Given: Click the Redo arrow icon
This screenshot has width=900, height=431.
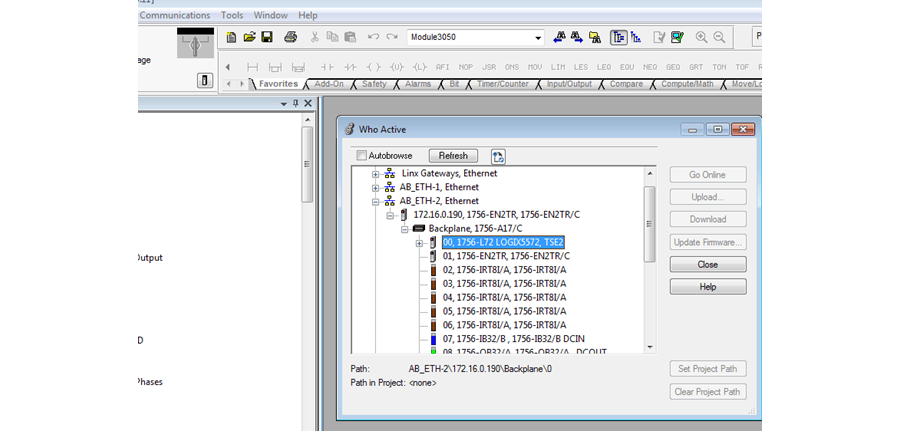Looking at the screenshot, I should 392,37.
